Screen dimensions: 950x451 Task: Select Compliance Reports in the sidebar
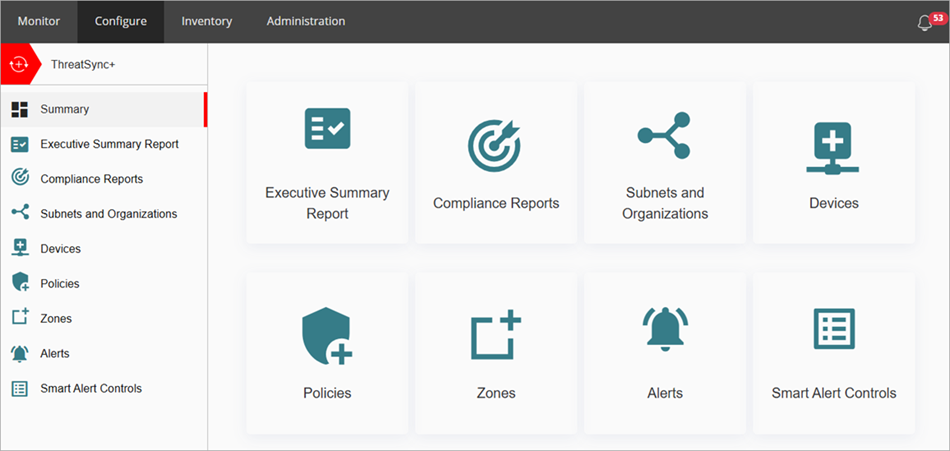coord(91,179)
